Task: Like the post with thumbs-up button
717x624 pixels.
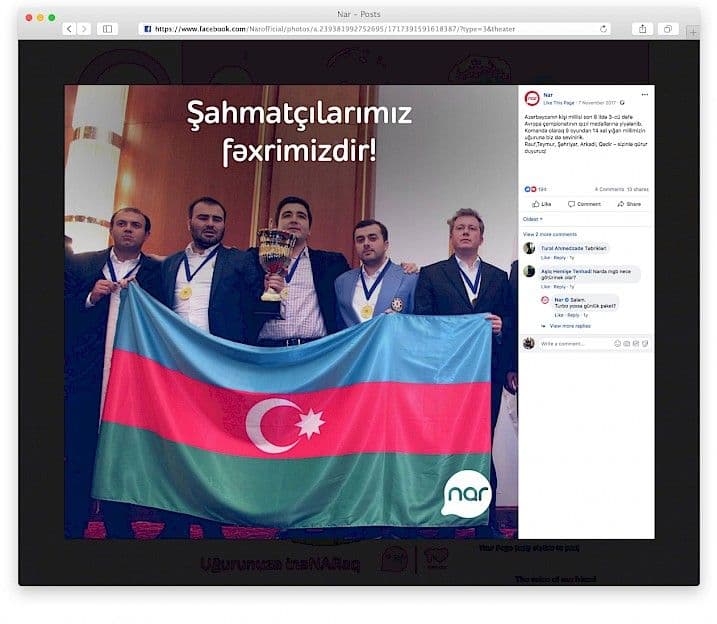Action: point(541,204)
